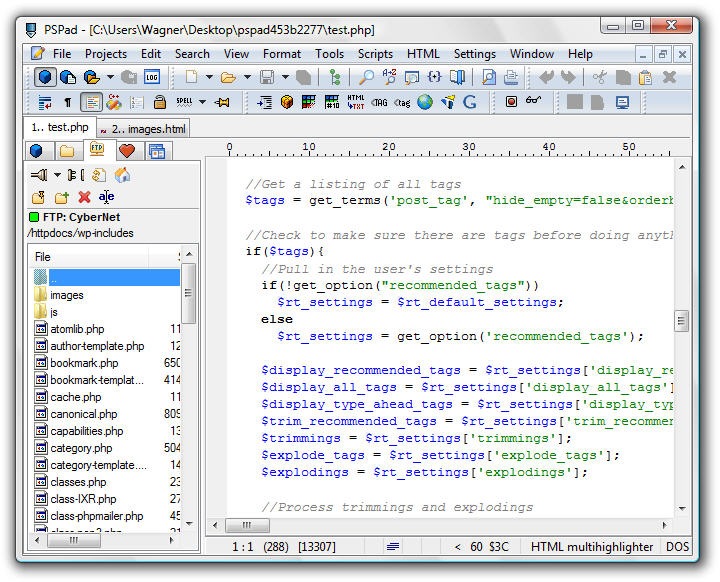Toggle the pin icon in toolbar
The image size is (720, 582).
point(222,102)
